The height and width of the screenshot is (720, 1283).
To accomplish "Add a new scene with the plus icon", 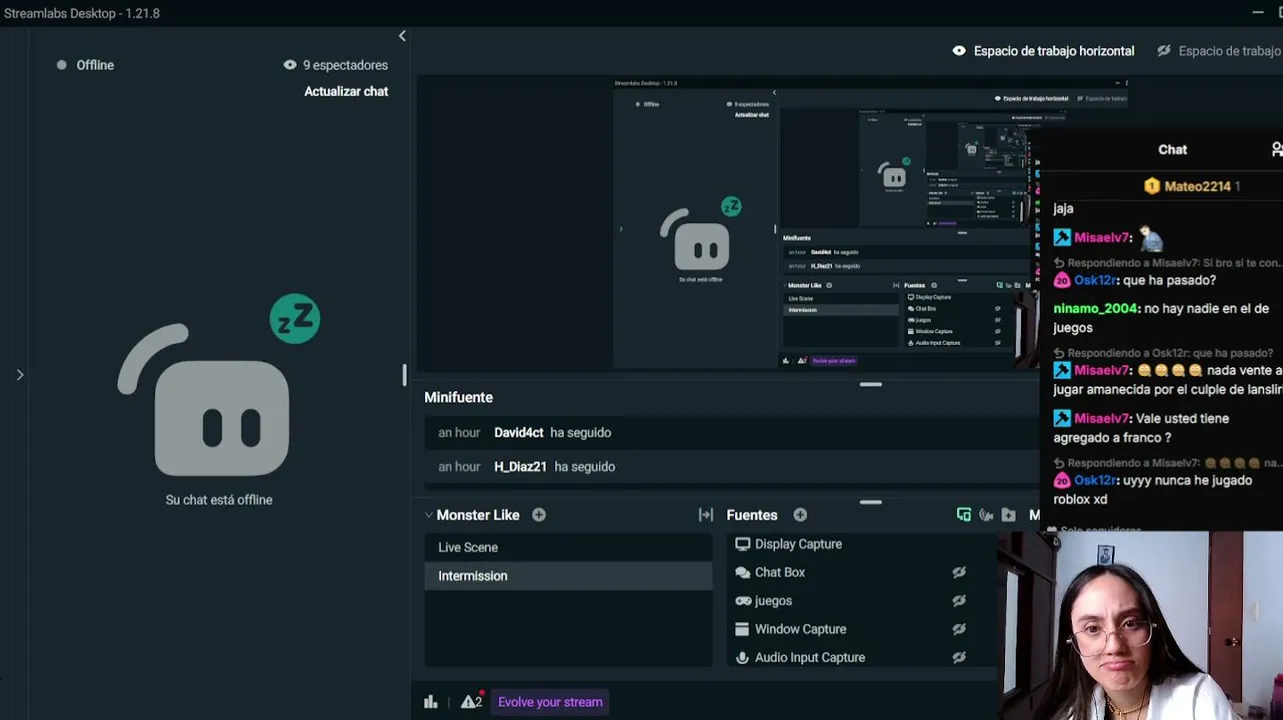I will pyautogui.click(x=539, y=515).
